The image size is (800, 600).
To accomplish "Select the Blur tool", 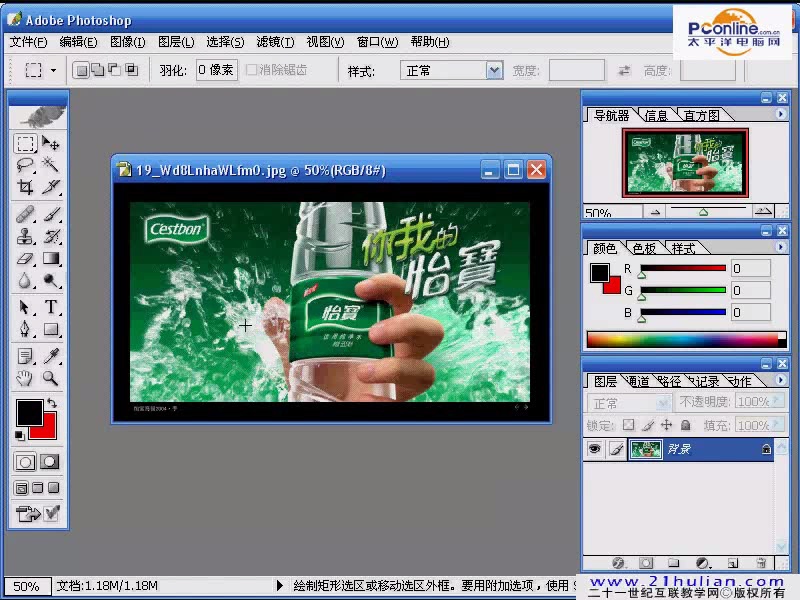I will 25,280.
